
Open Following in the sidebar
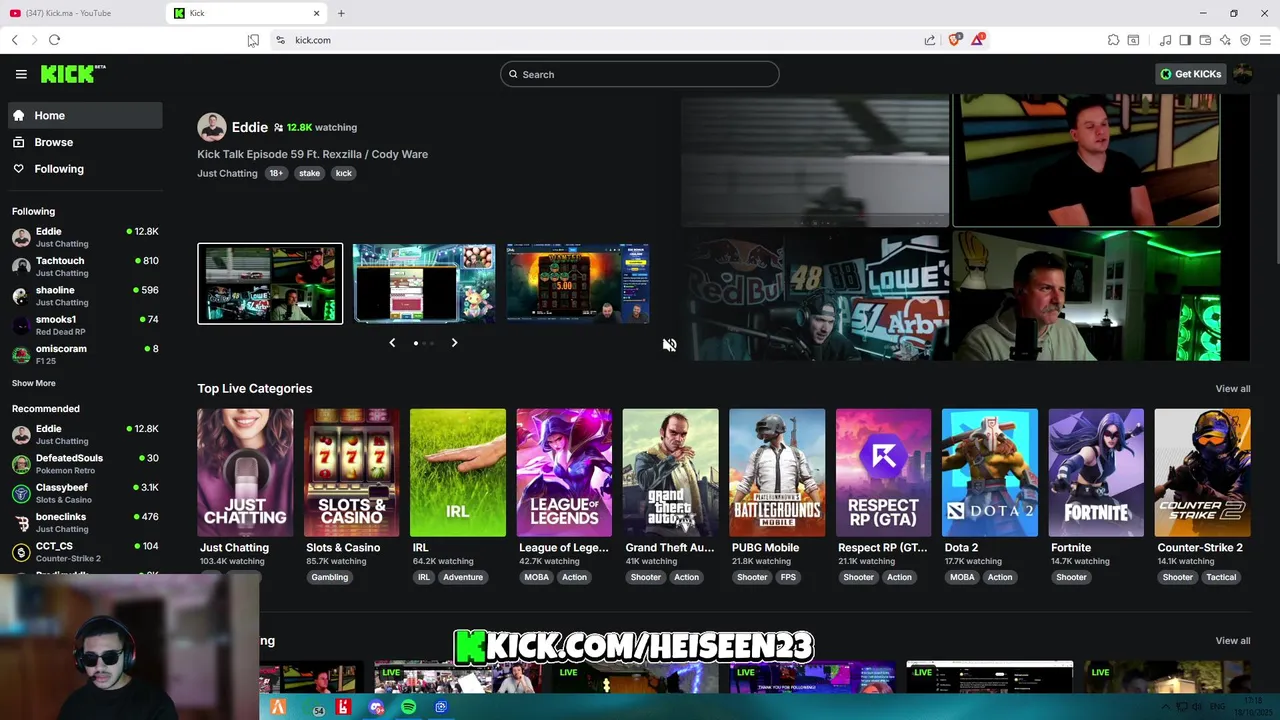[x=85, y=169]
